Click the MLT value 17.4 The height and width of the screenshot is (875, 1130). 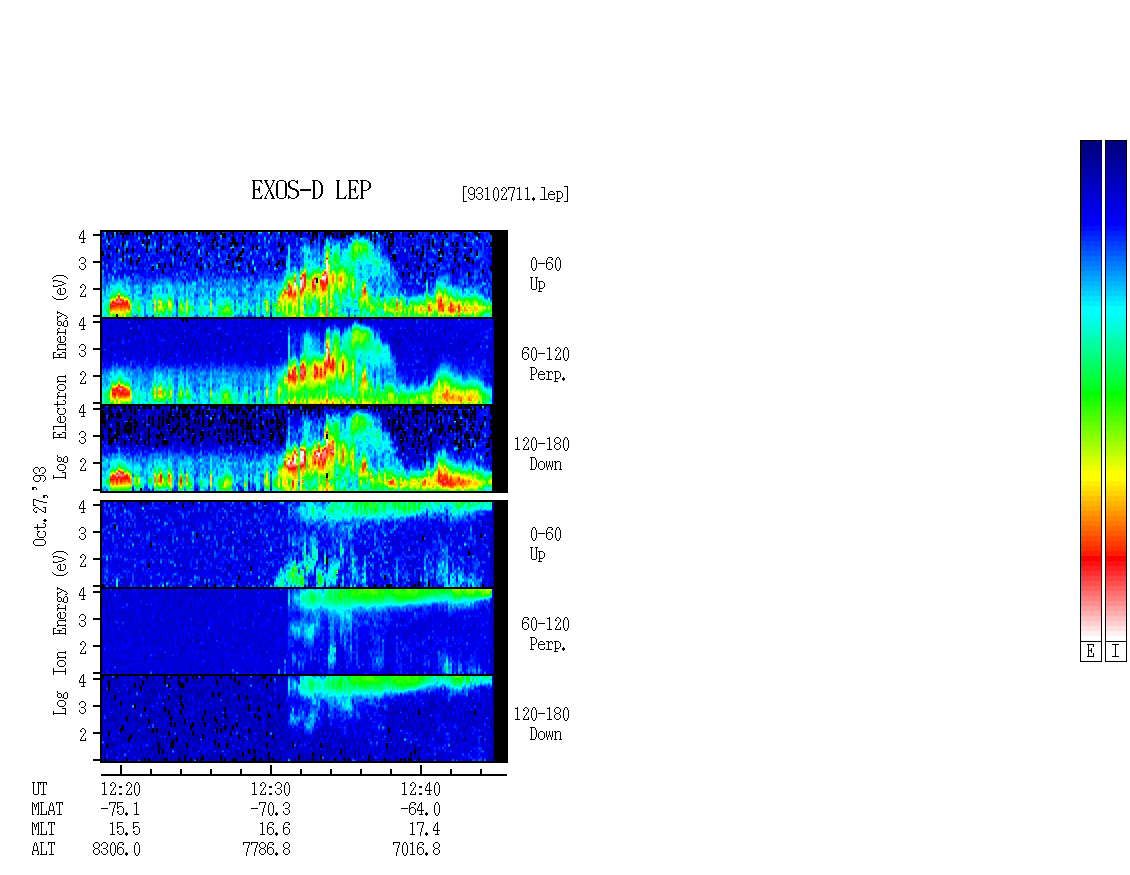pos(424,830)
